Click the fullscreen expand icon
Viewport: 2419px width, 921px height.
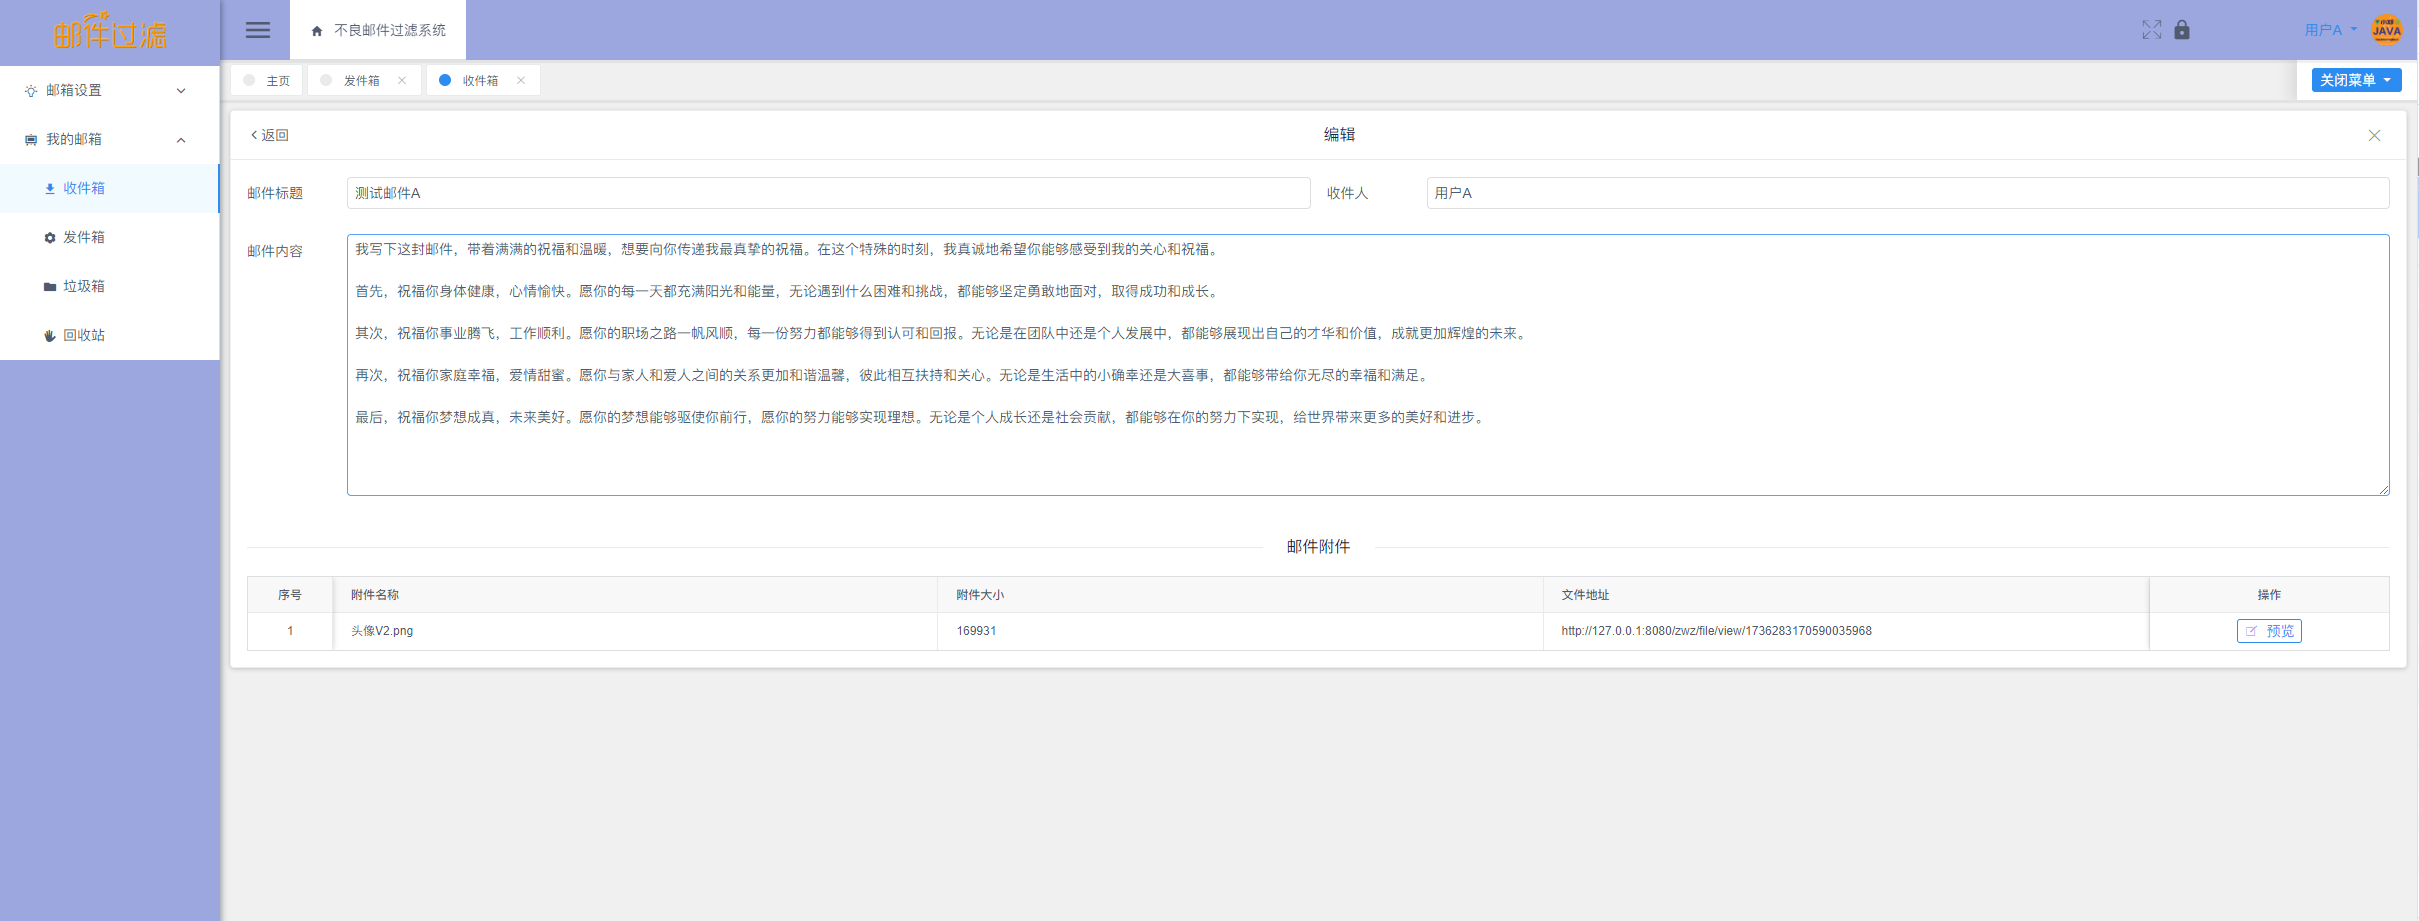(x=2151, y=30)
